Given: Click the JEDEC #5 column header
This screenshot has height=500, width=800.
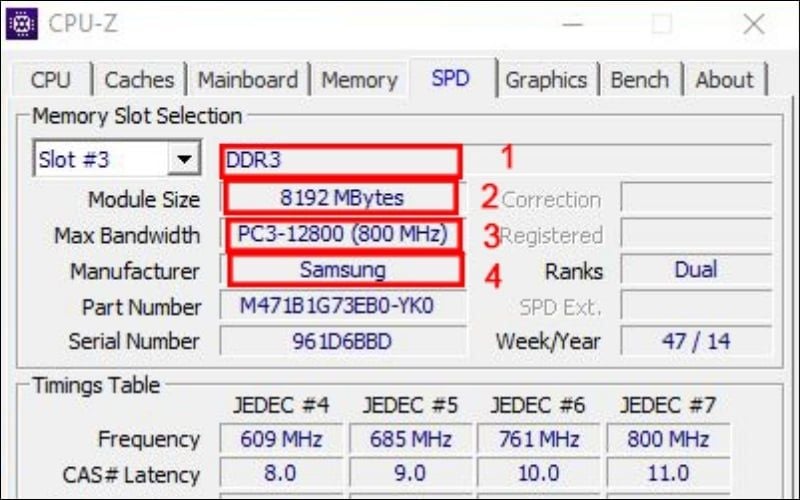Looking at the screenshot, I should (411, 406).
